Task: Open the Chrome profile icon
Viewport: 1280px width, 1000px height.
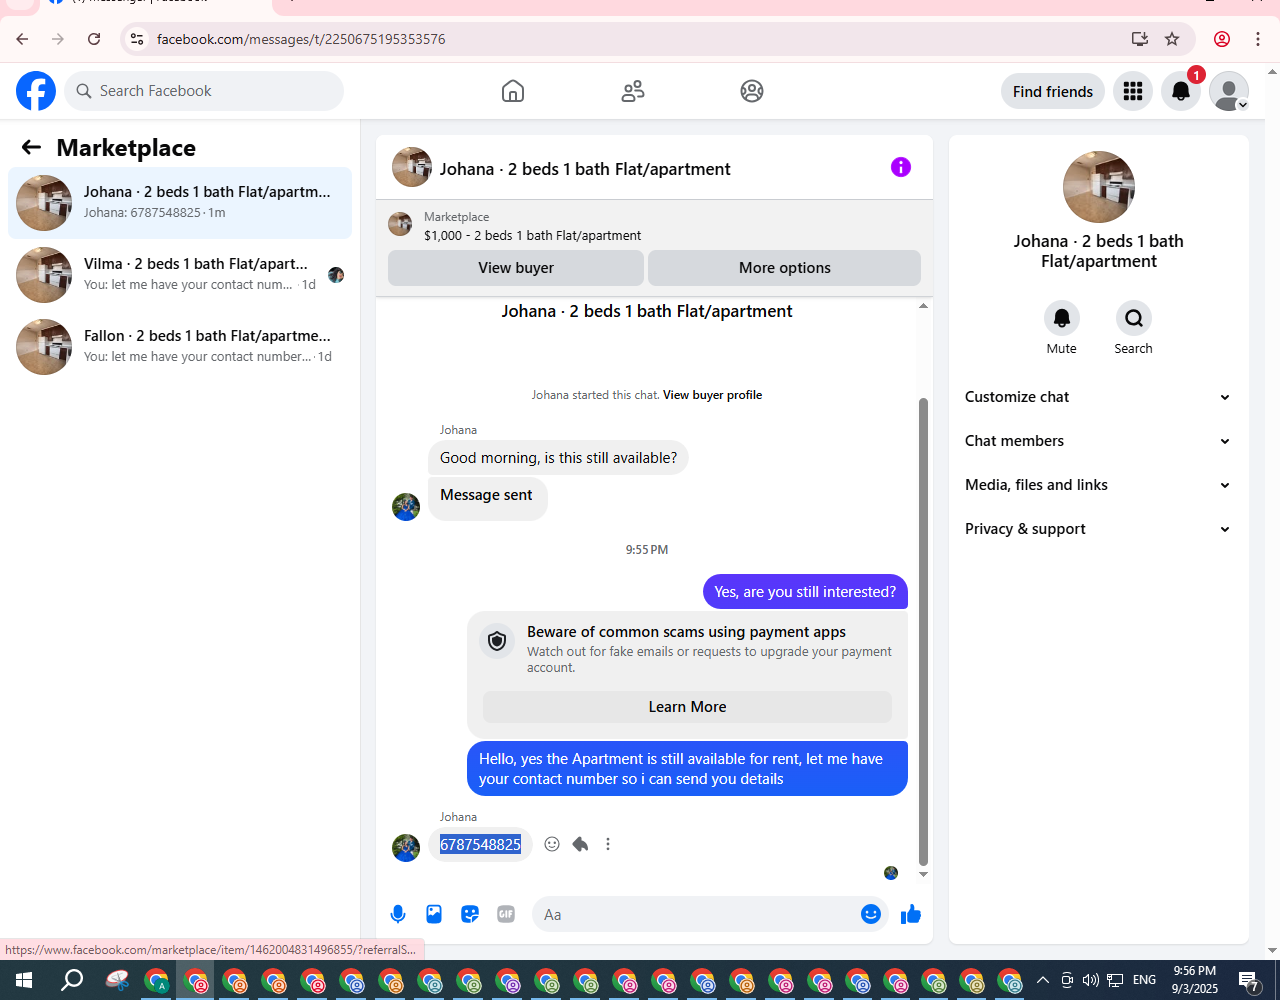Action: click(1222, 39)
